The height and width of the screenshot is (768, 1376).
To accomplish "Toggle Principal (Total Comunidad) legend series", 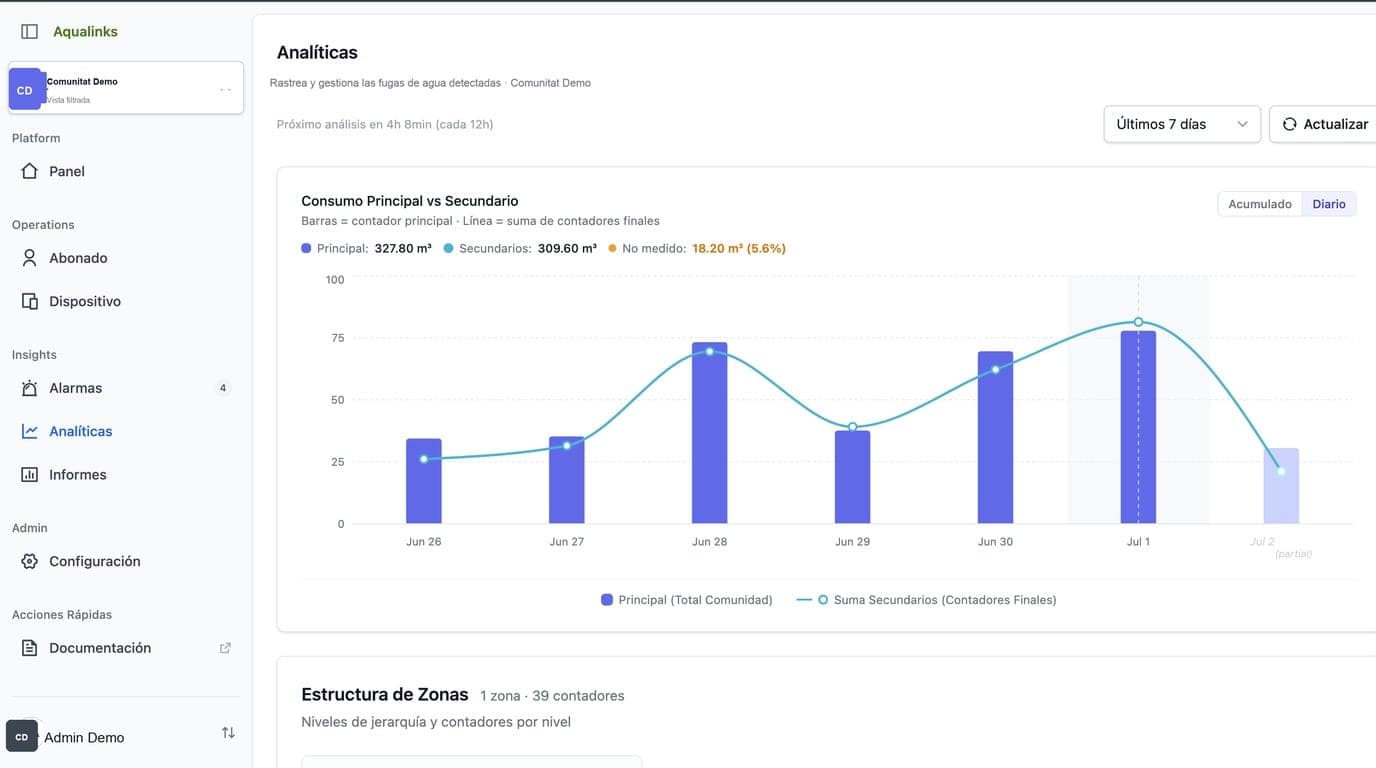I will (x=687, y=600).
